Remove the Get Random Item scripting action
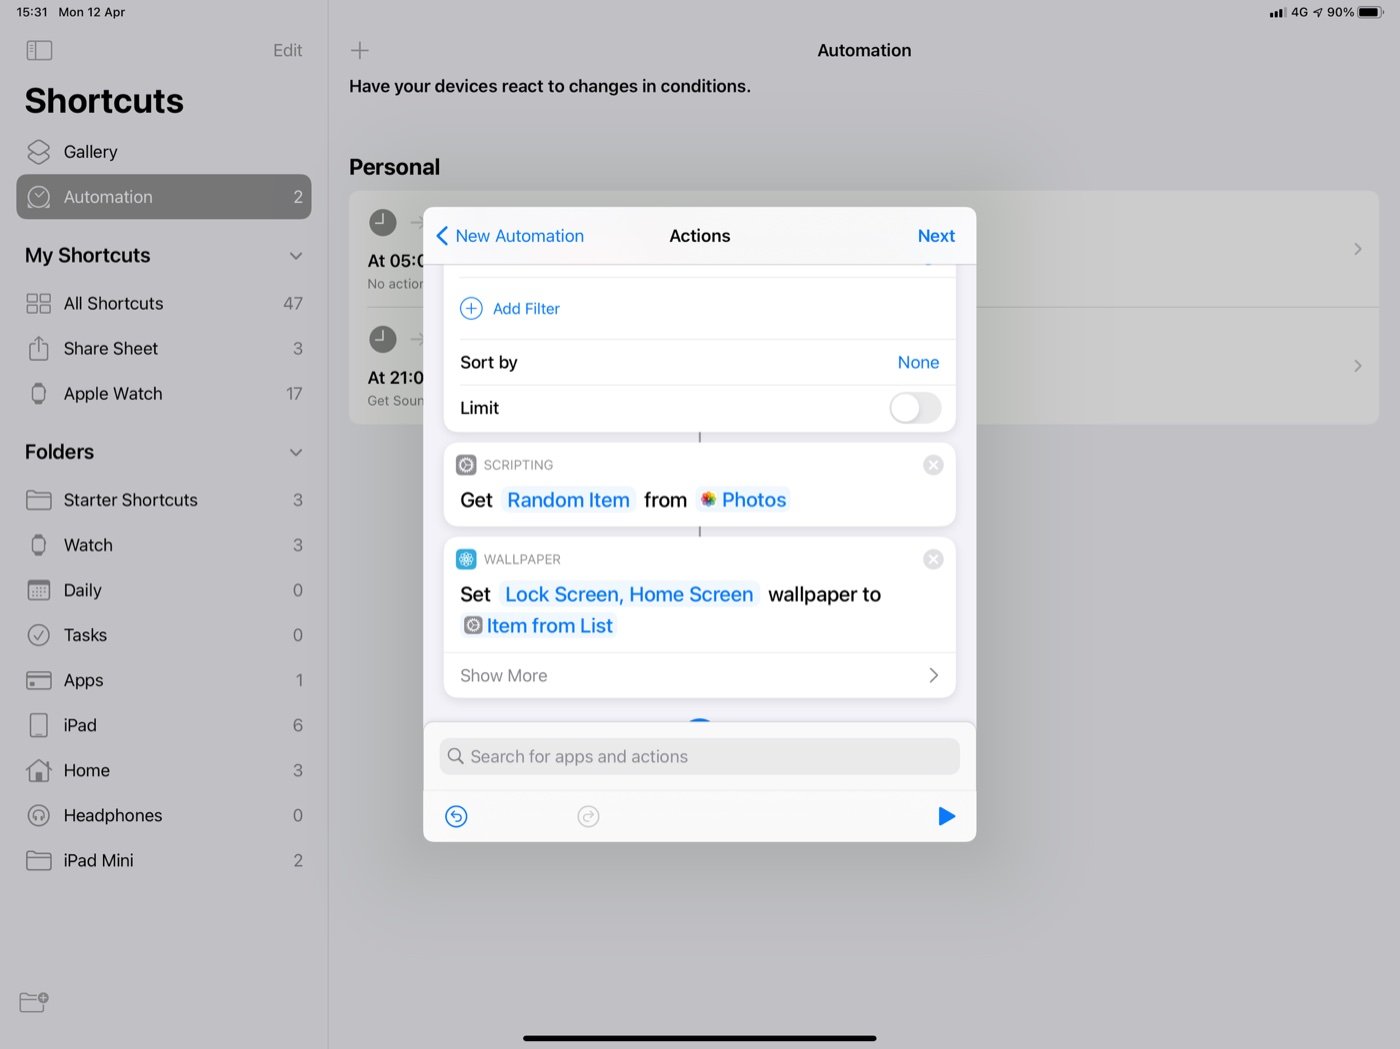 click(933, 464)
